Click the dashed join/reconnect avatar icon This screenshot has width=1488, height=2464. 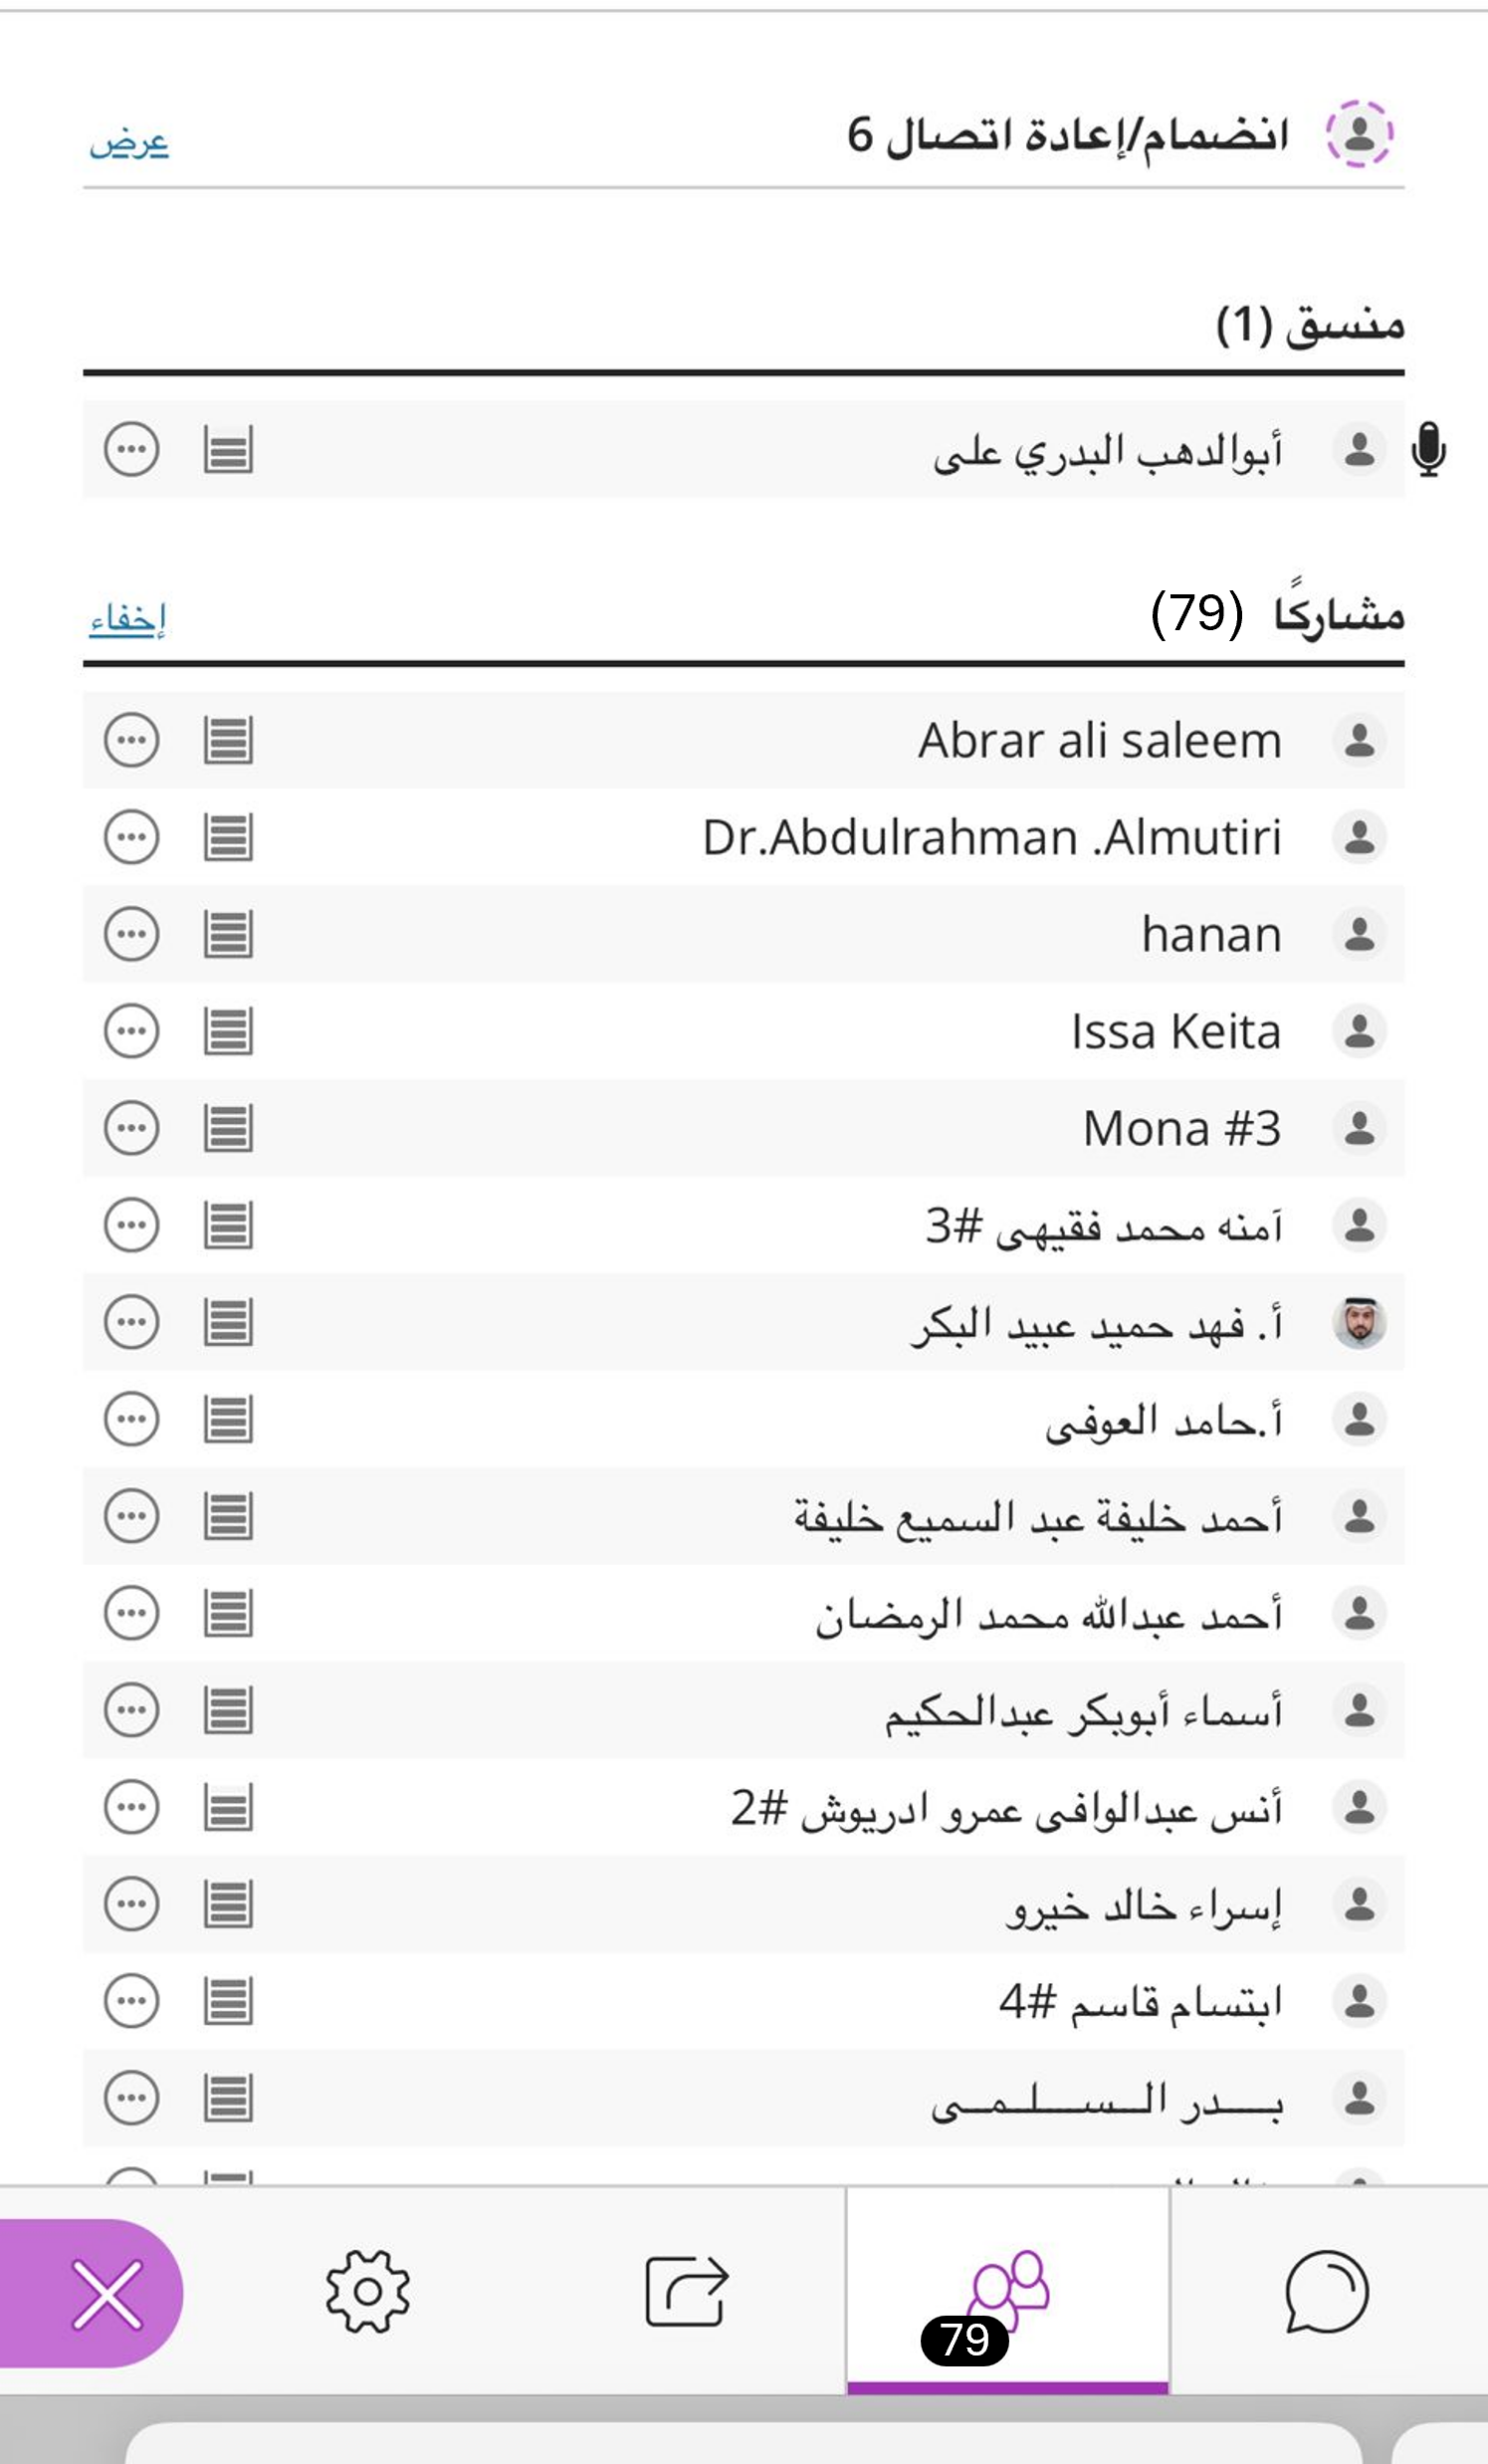click(1359, 134)
